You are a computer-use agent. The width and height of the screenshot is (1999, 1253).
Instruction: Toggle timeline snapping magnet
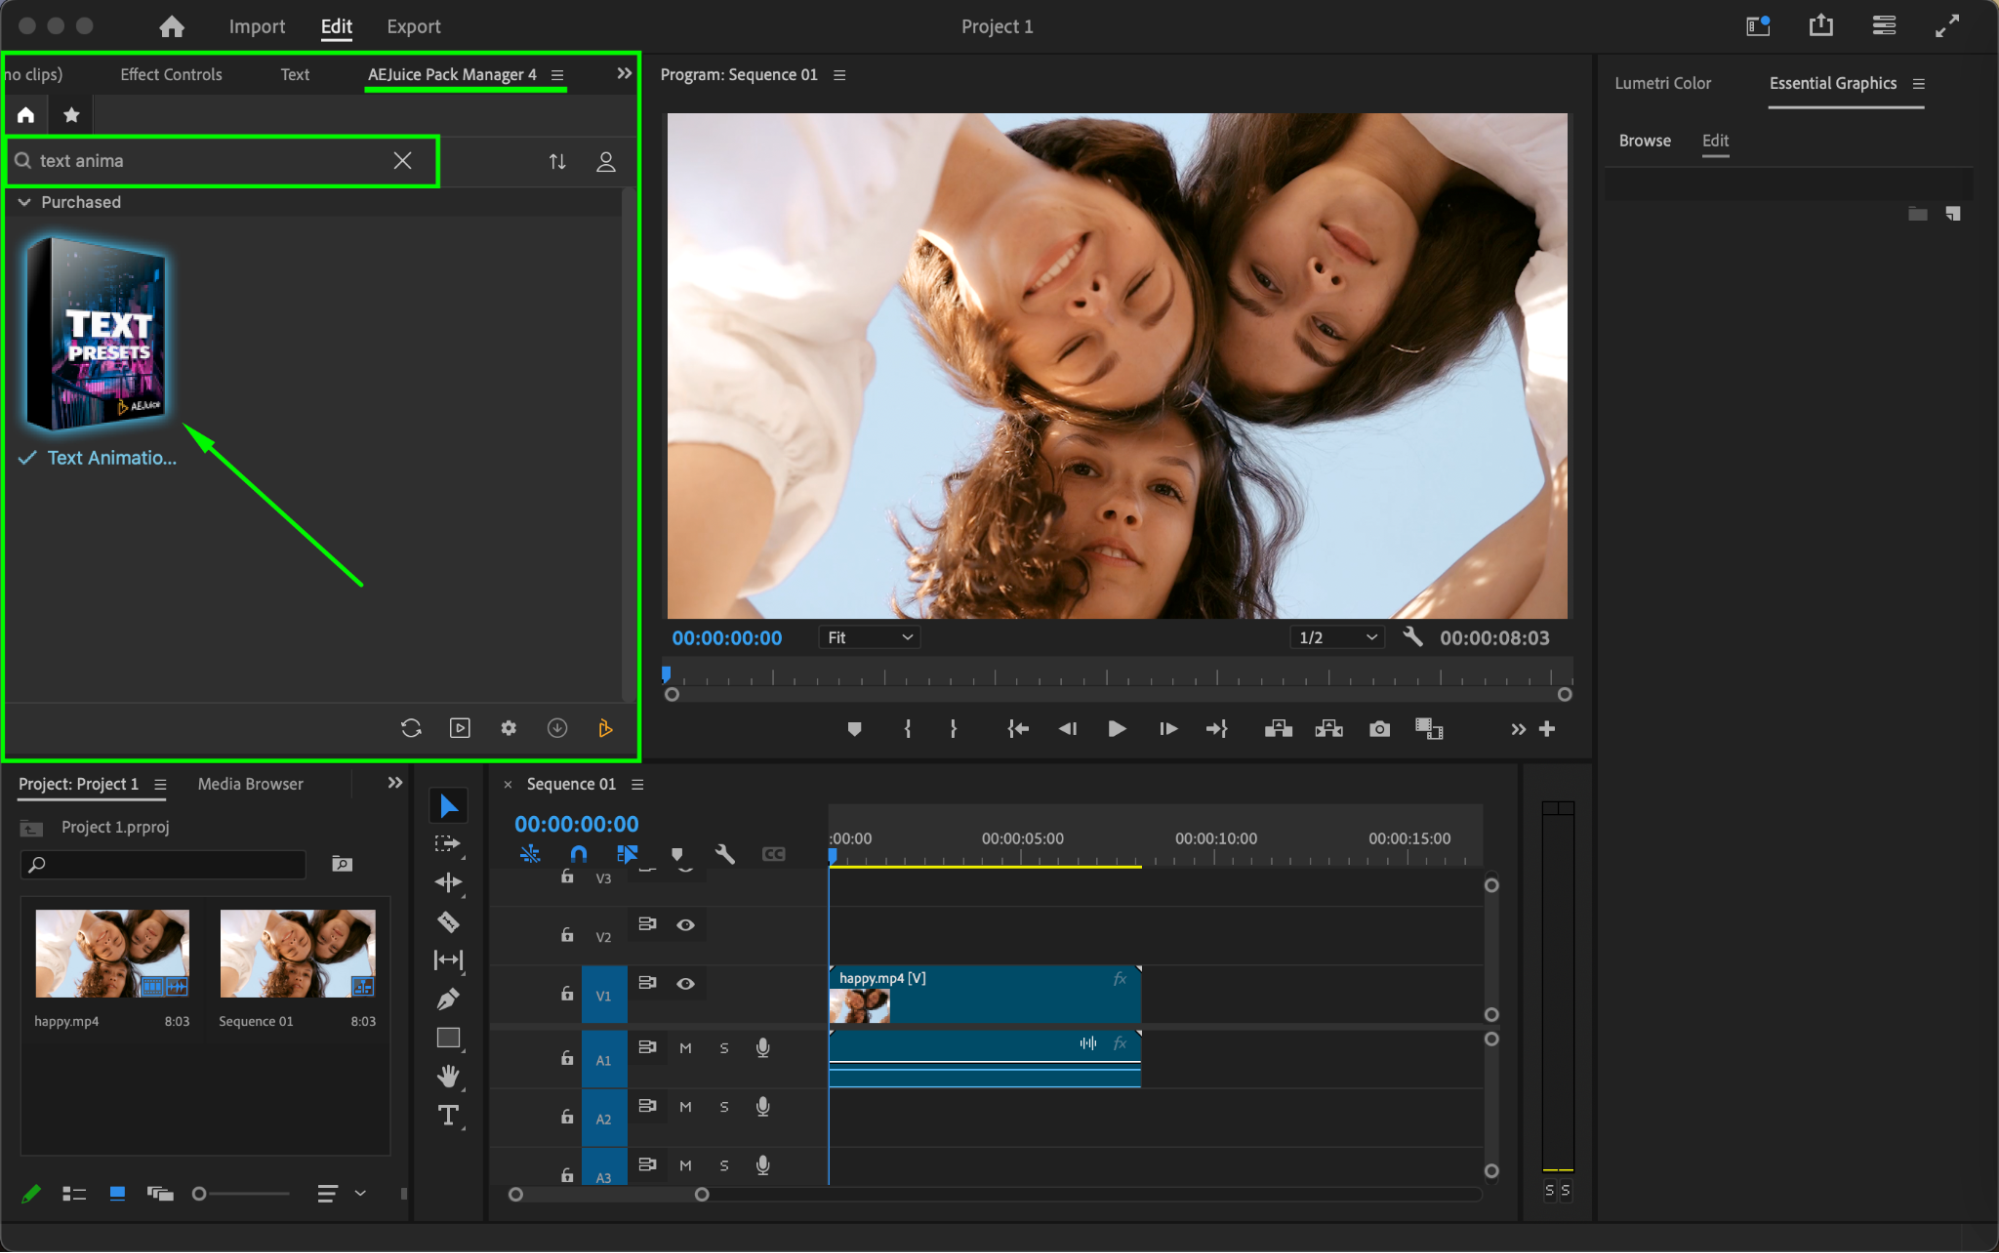[x=578, y=854]
